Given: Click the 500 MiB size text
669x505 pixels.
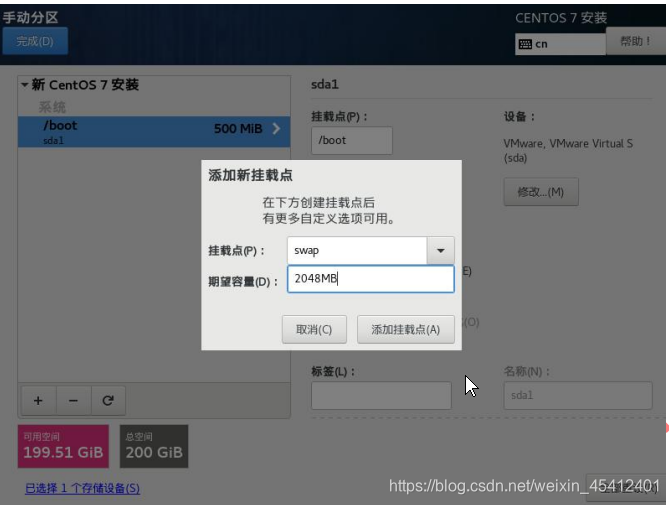Looking at the screenshot, I should tap(238, 128).
